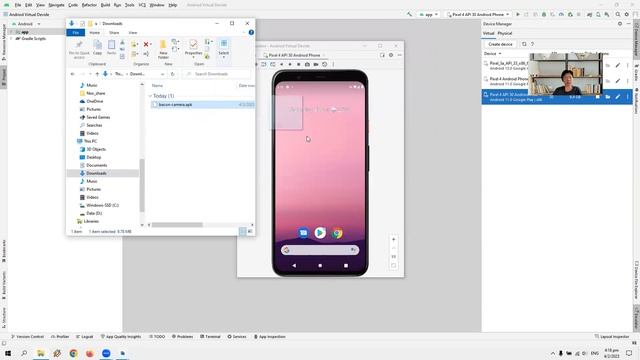Open the File tab in Explorer
The height and width of the screenshot is (360, 640).
[76, 32]
